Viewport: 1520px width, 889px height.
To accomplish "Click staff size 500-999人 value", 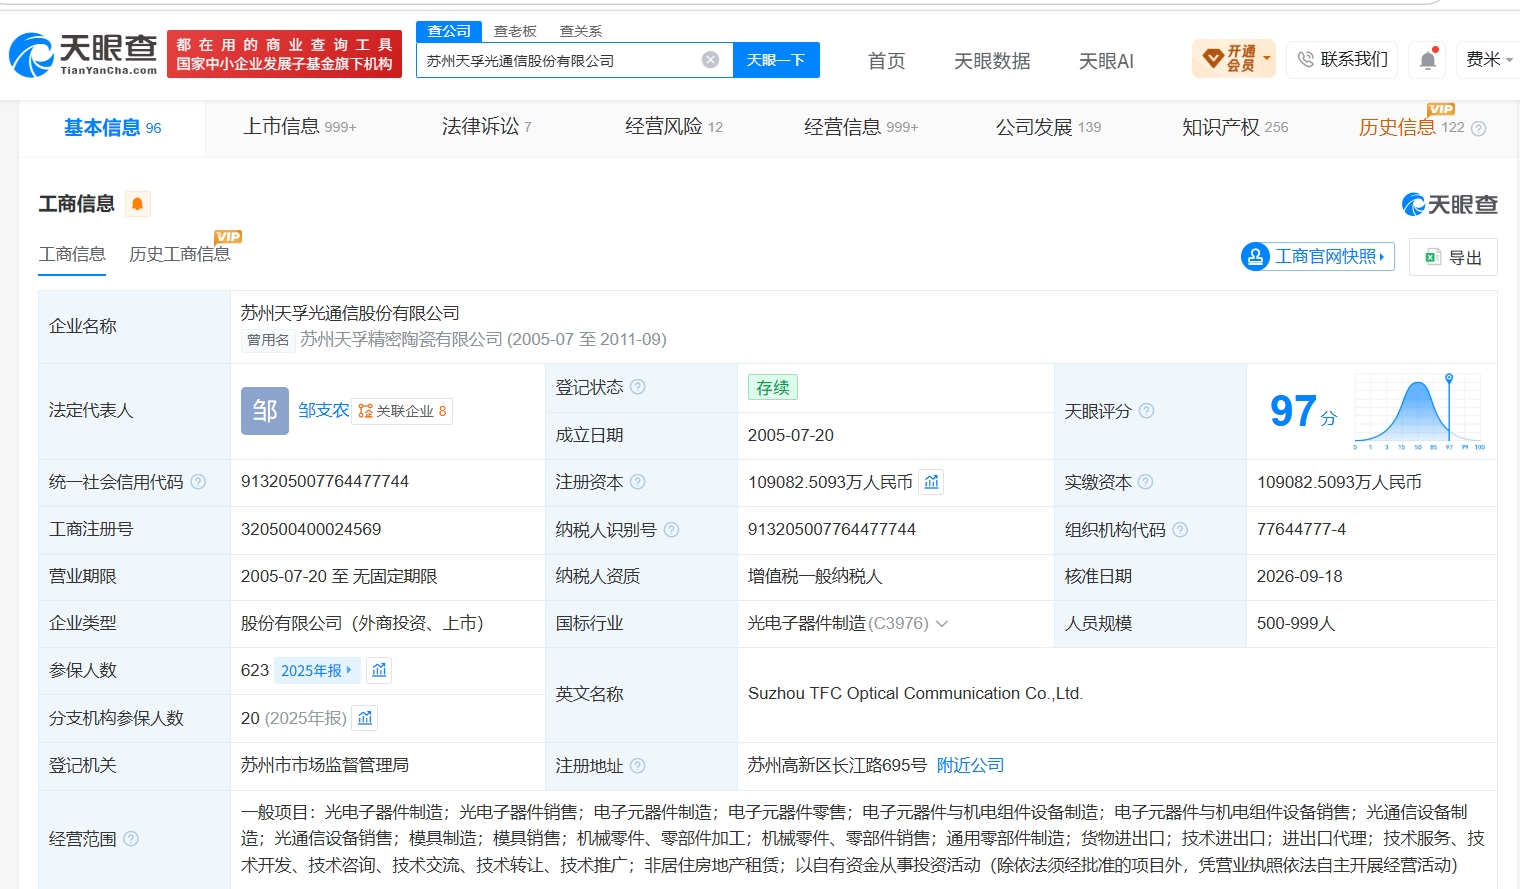I will coord(1296,624).
